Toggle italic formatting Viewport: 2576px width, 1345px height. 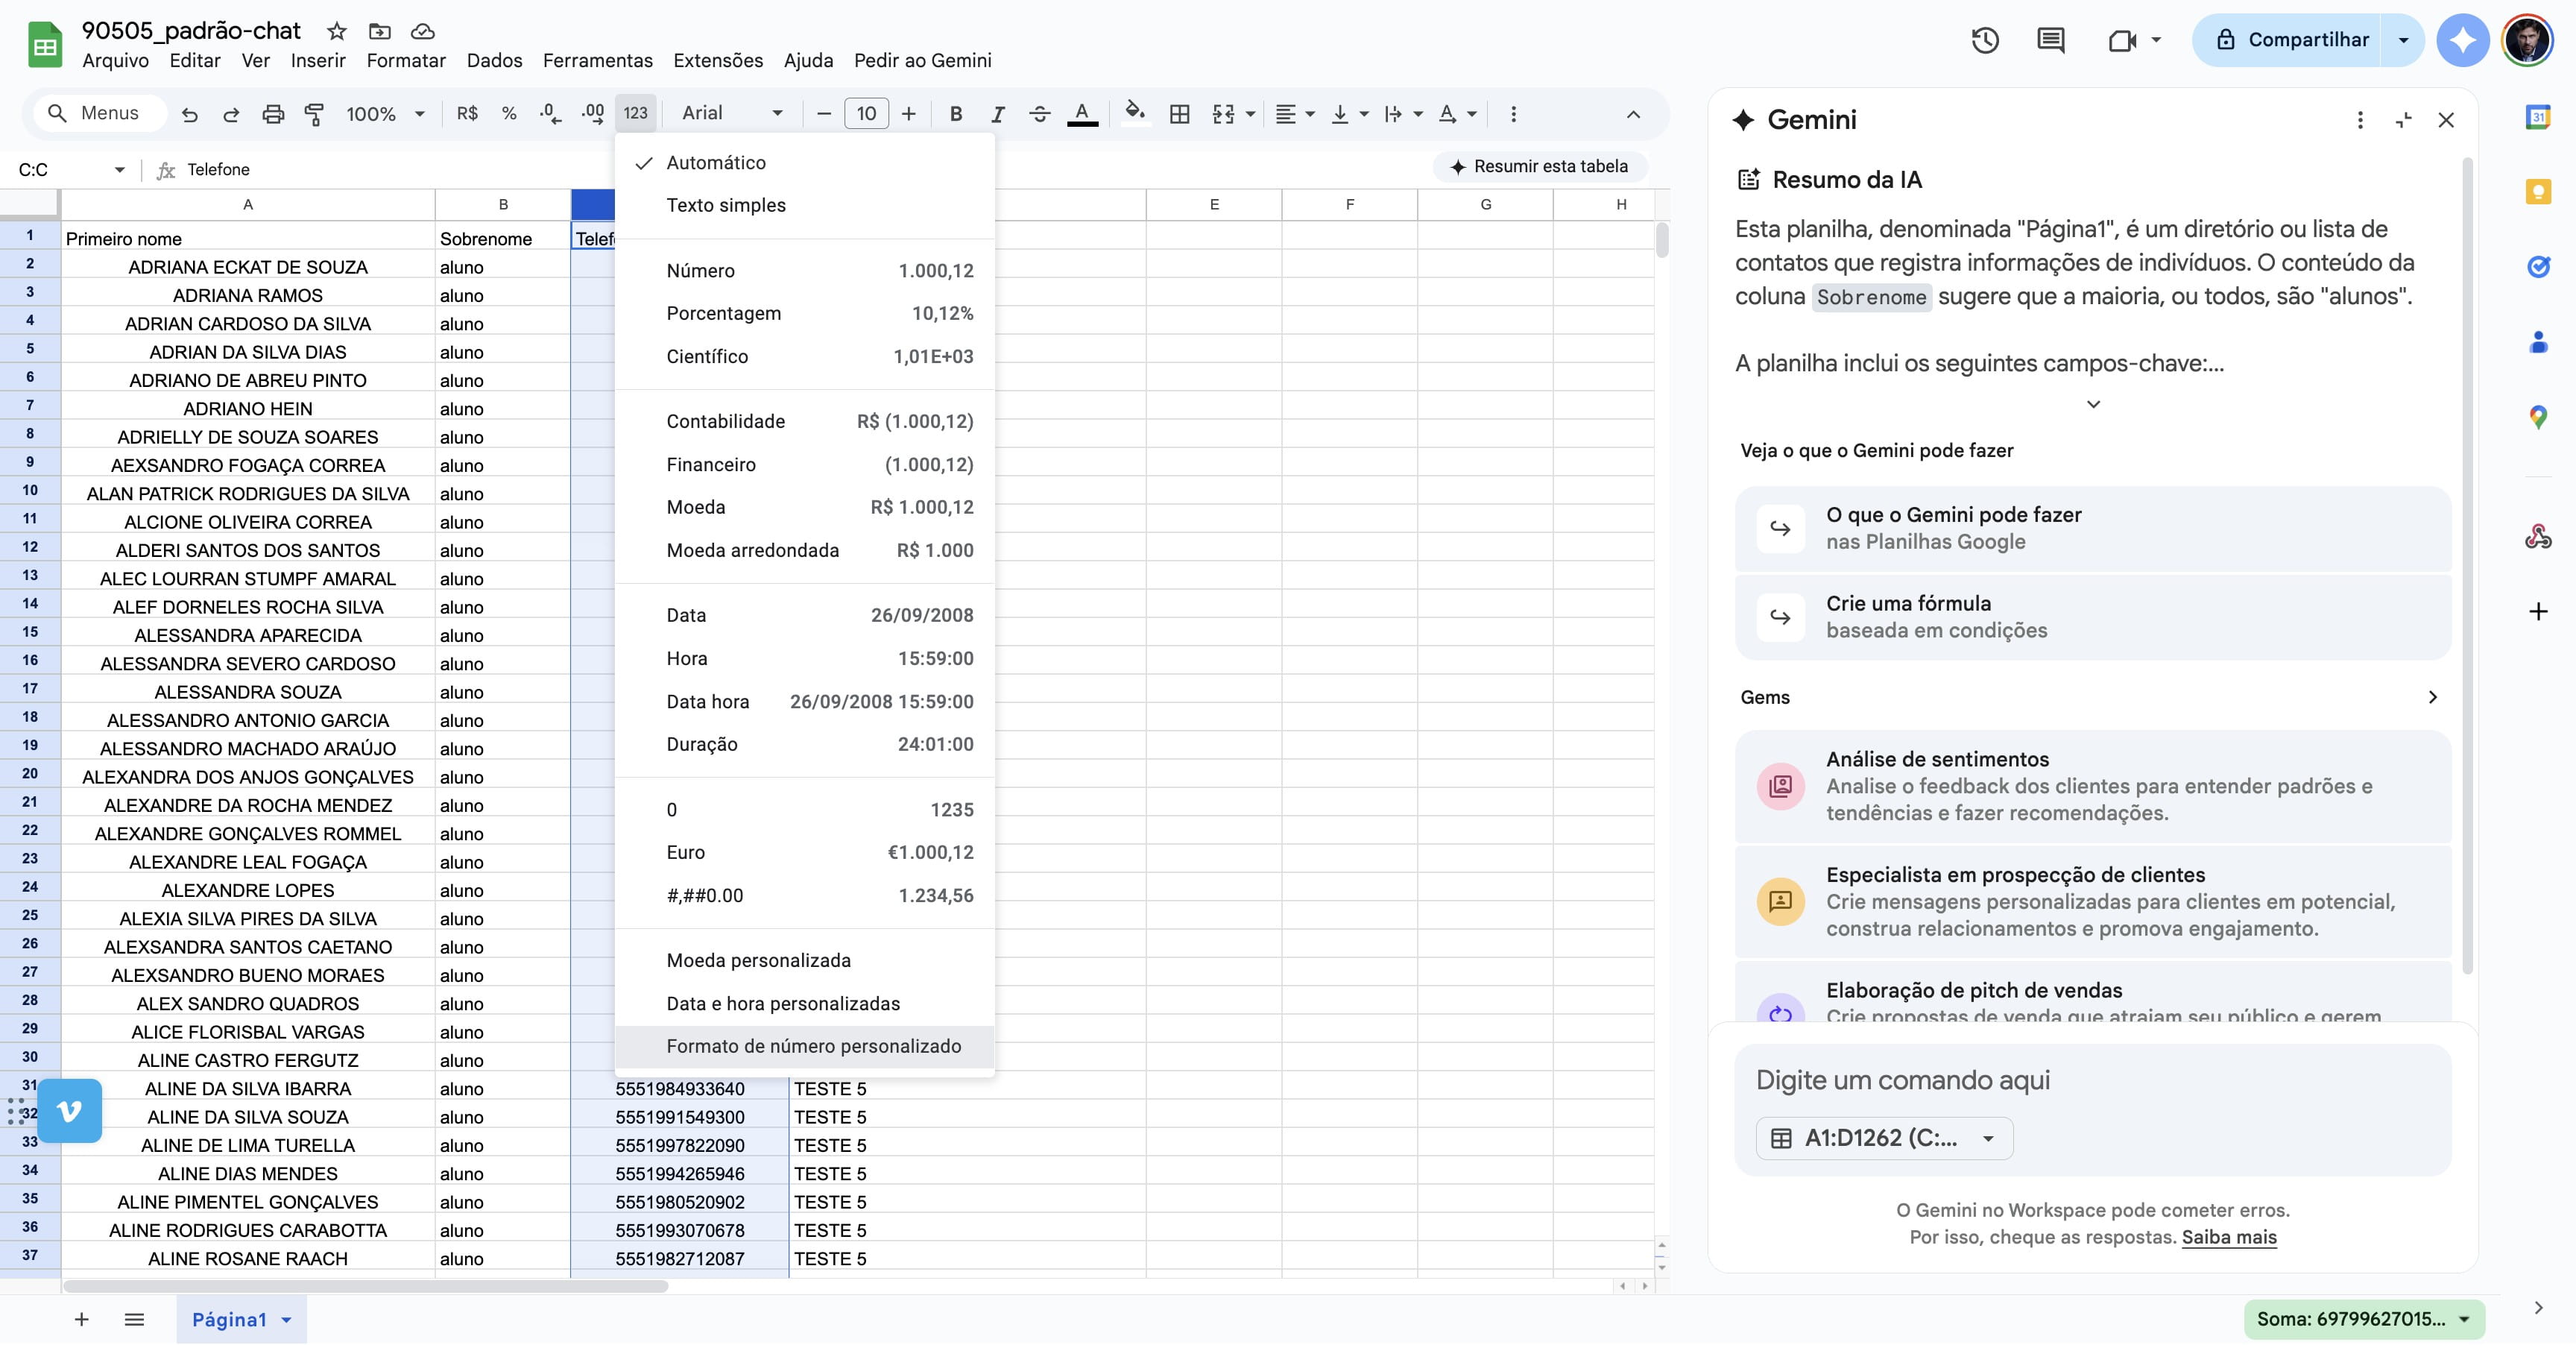[x=997, y=114]
